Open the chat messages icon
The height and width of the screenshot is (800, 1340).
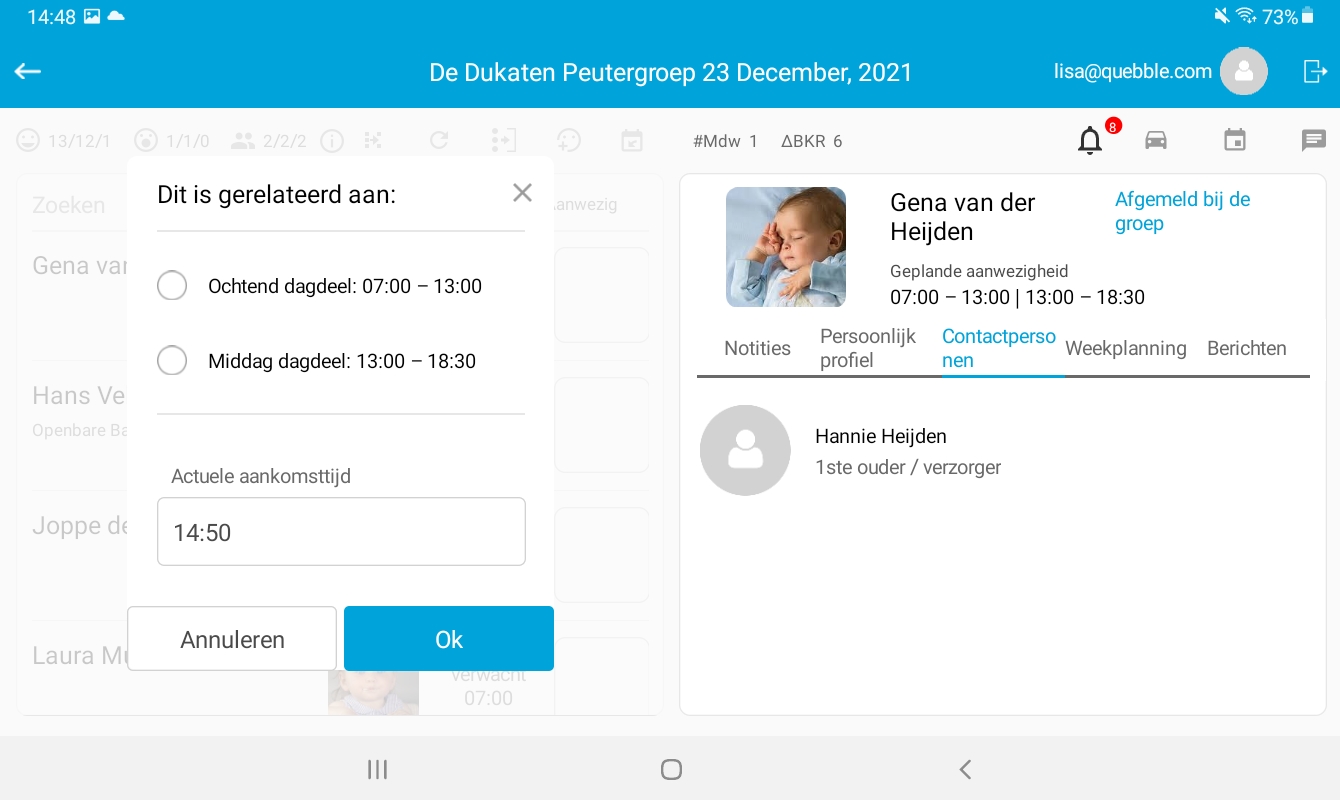[1313, 140]
